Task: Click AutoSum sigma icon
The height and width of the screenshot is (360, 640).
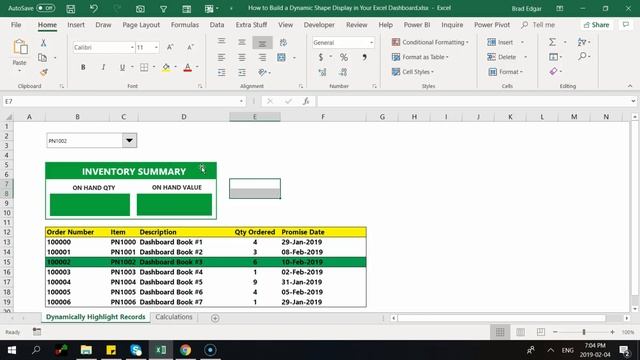Action: (552, 42)
